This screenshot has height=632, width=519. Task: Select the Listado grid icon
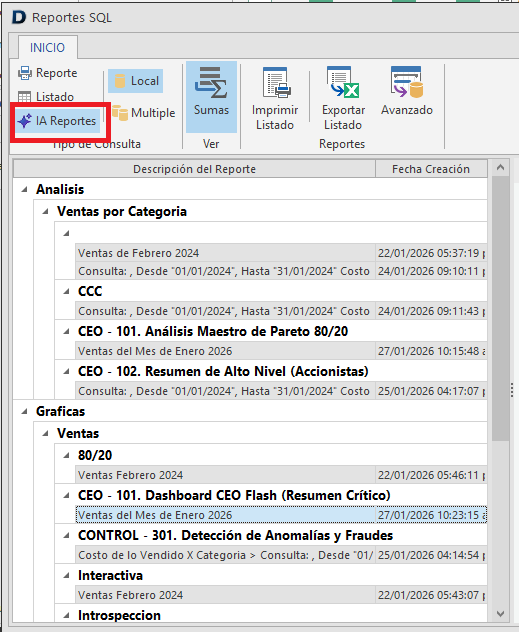pos(25,97)
